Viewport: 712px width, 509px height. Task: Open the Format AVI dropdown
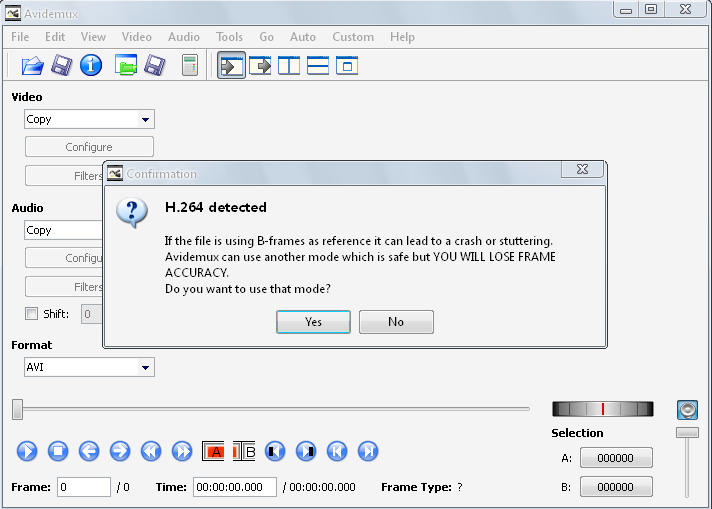tap(89, 367)
